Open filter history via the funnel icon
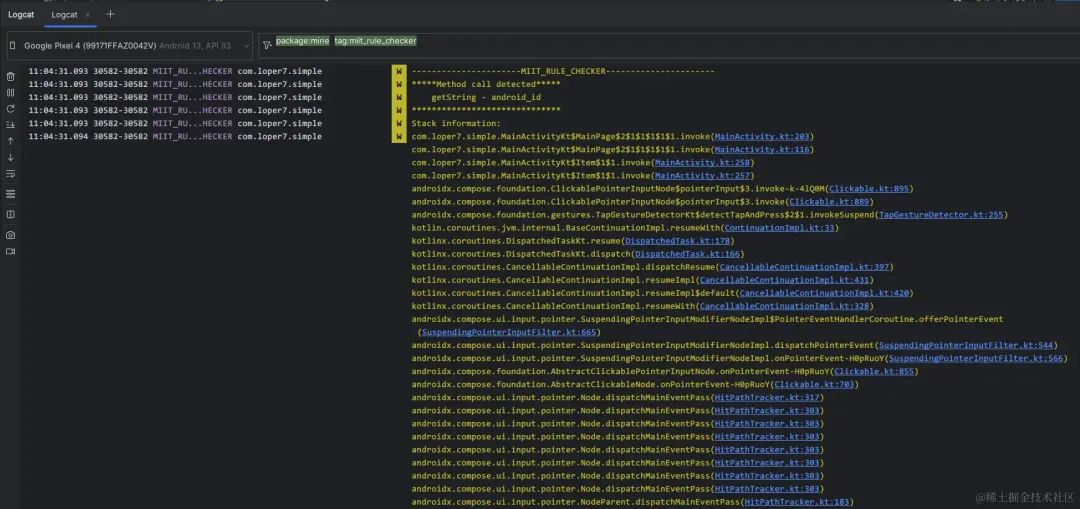1080x509 pixels. pyautogui.click(x=267, y=45)
